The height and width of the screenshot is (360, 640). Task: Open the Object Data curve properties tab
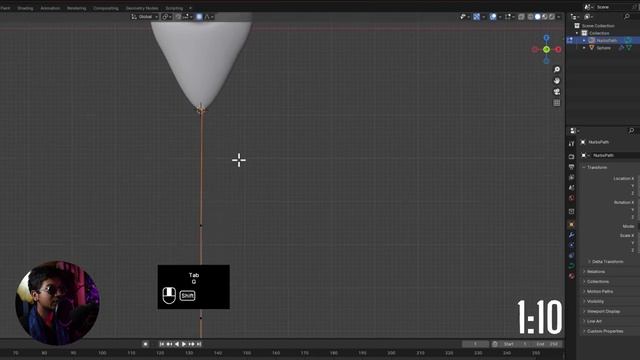pyautogui.click(x=571, y=266)
